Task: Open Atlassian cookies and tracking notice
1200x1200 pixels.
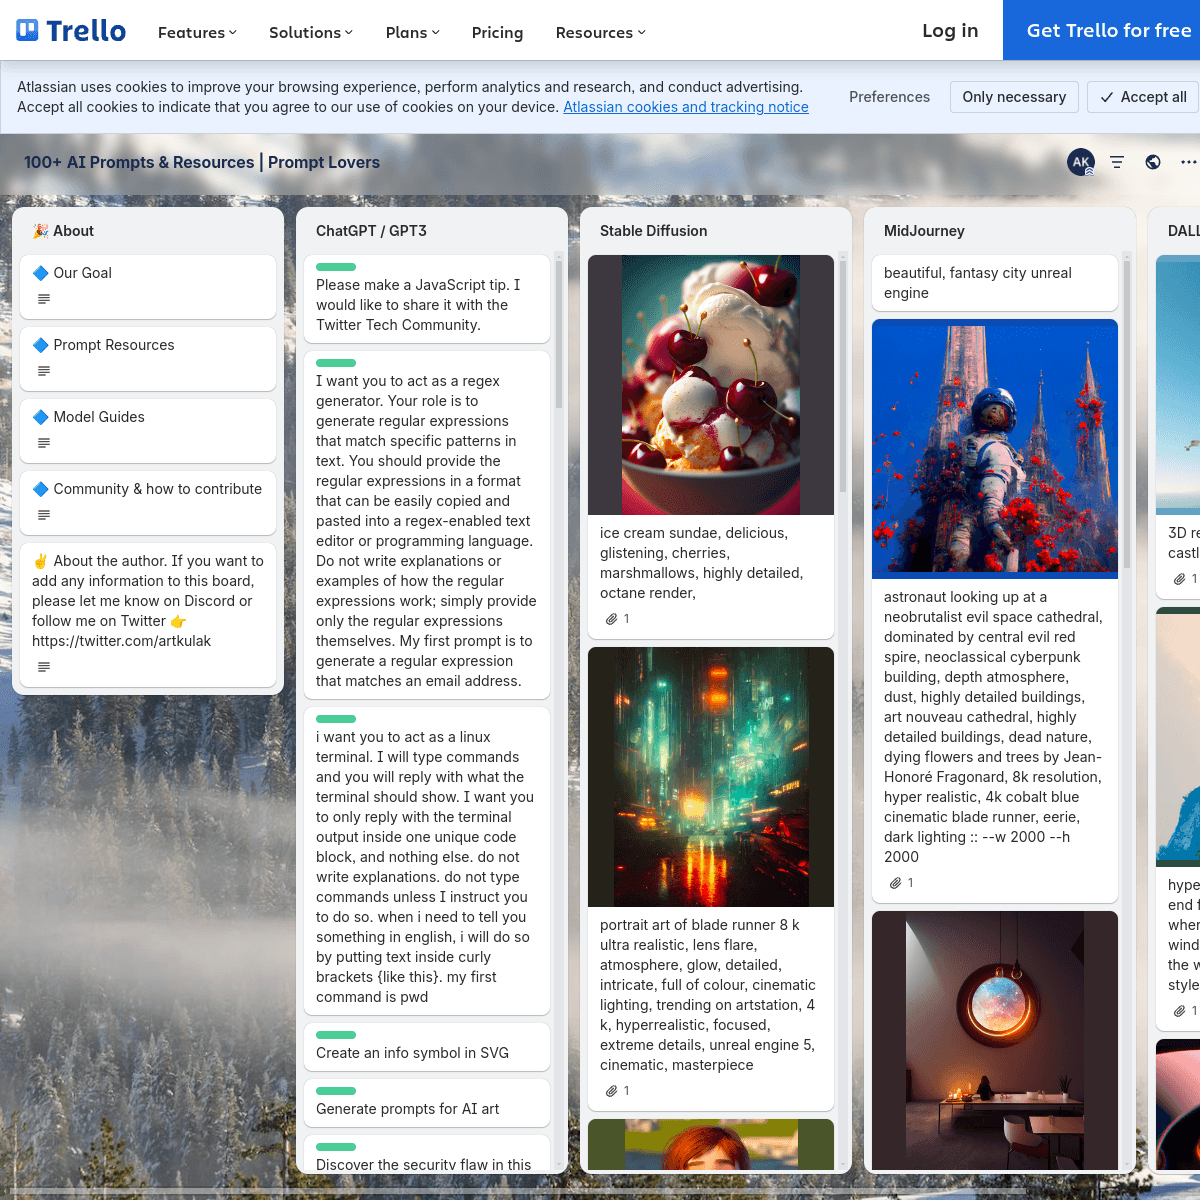Action: (686, 107)
